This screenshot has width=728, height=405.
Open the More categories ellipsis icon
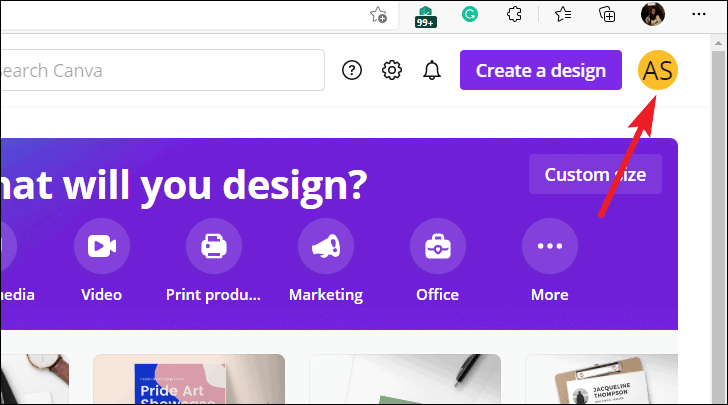point(550,246)
